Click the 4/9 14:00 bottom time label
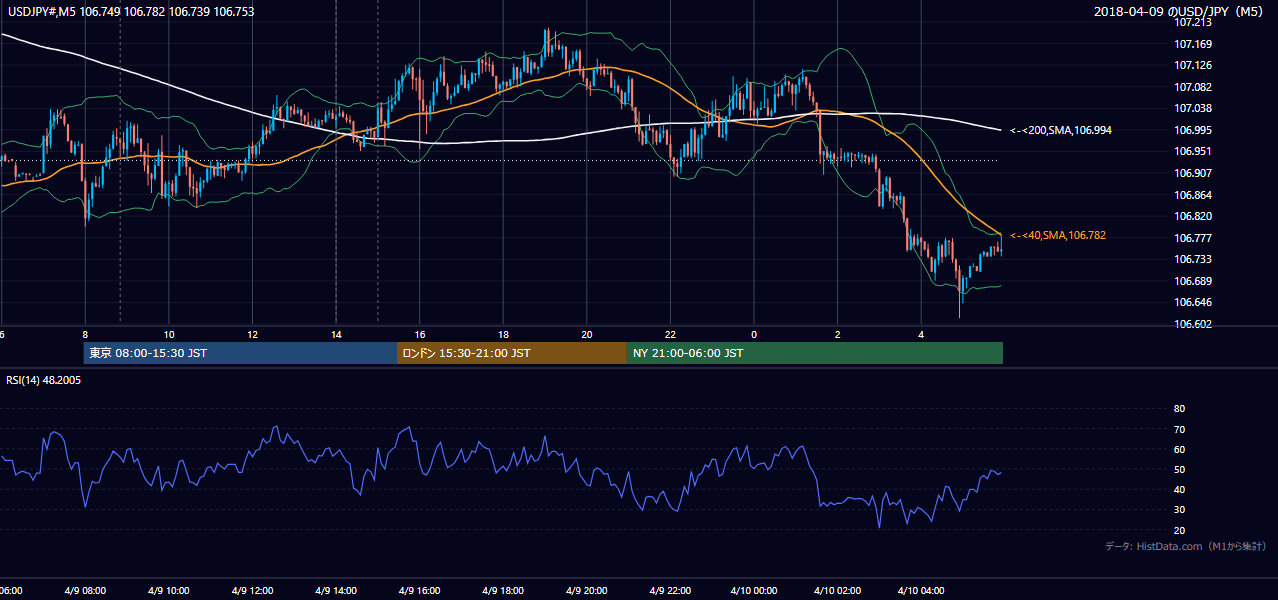1278x600 pixels. pos(336,591)
